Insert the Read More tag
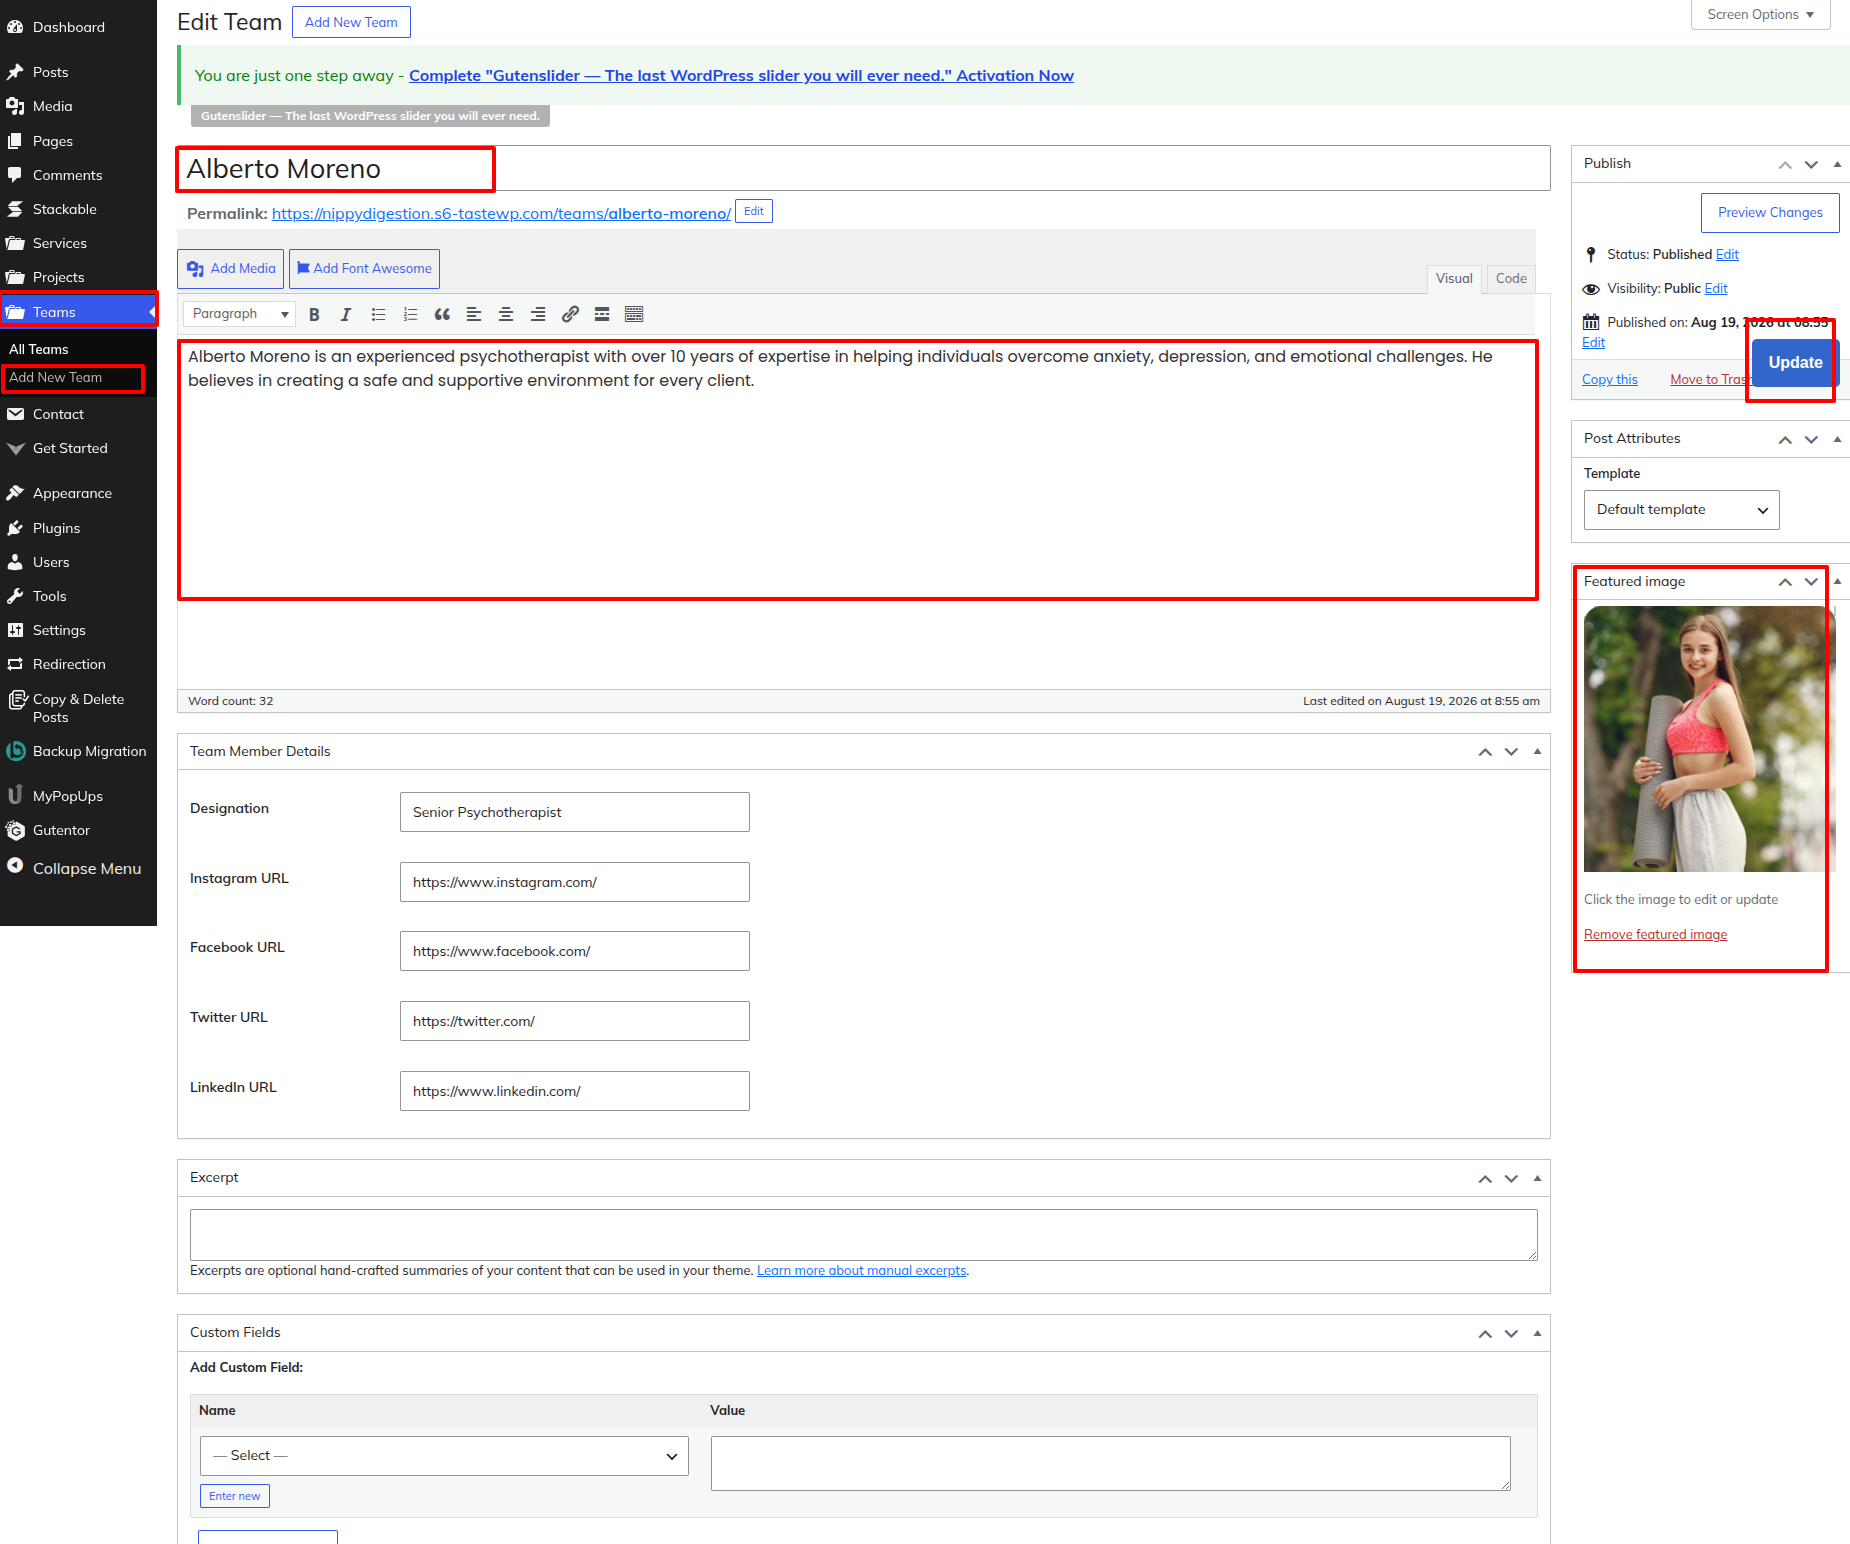Viewport: 1850px width, 1544px height. tap(602, 314)
